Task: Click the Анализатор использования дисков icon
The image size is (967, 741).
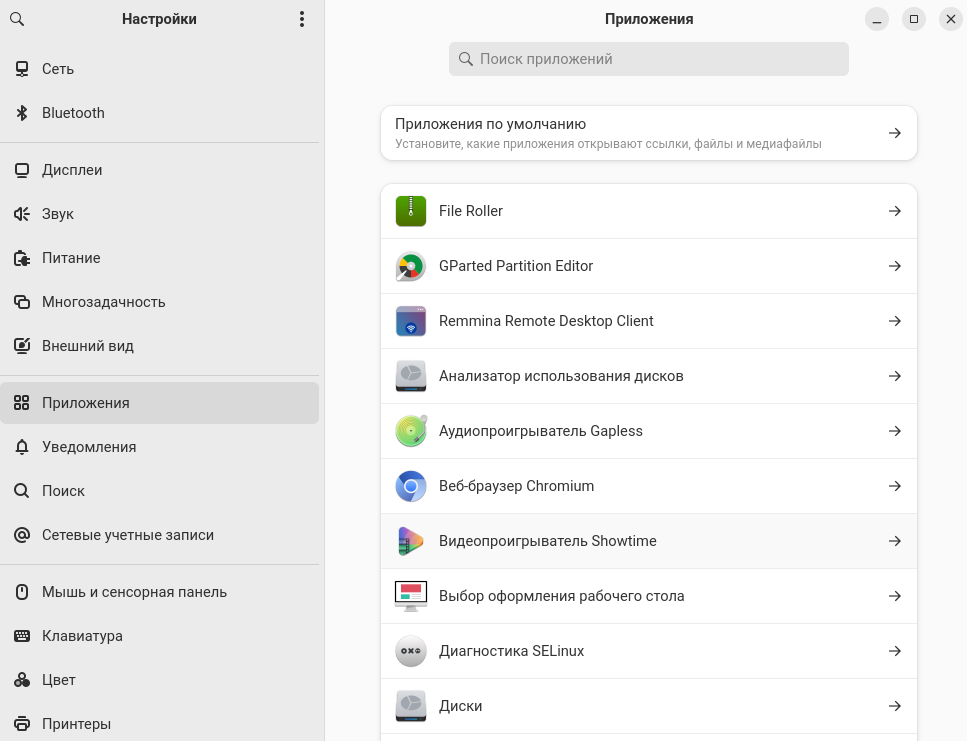Action: (x=411, y=376)
